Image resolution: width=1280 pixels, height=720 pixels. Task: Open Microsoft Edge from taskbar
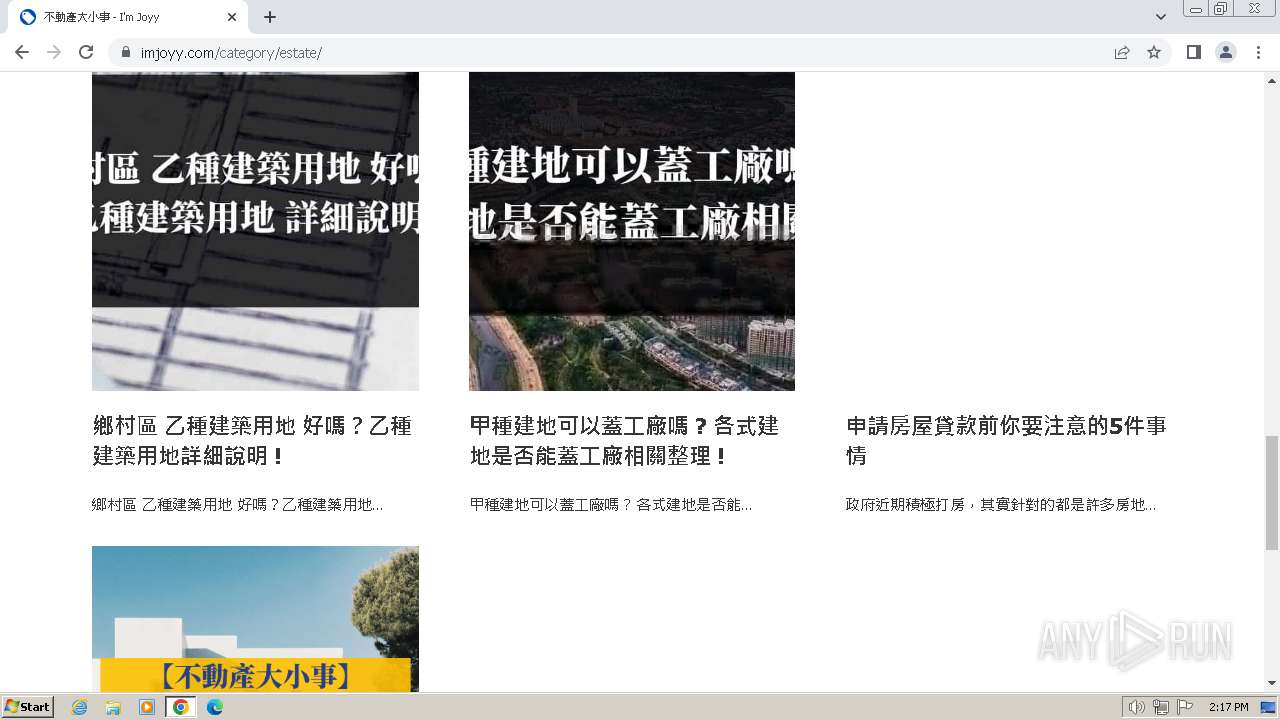point(215,707)
